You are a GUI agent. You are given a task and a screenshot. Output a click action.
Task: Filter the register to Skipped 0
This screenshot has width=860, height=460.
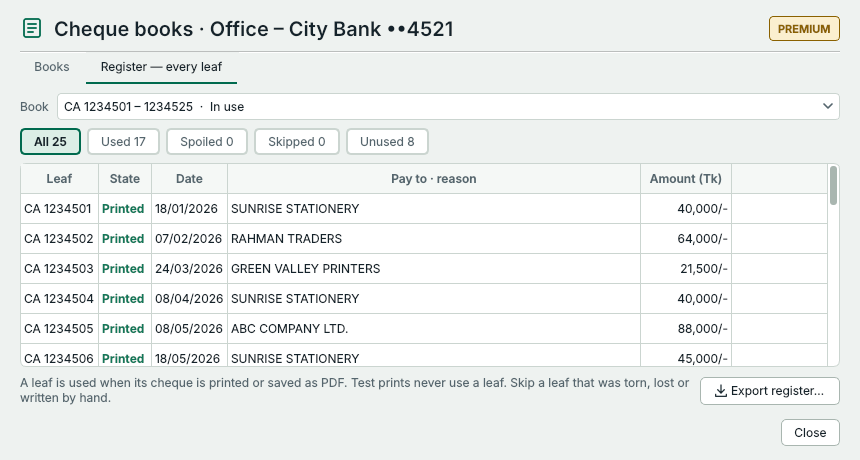297,141
